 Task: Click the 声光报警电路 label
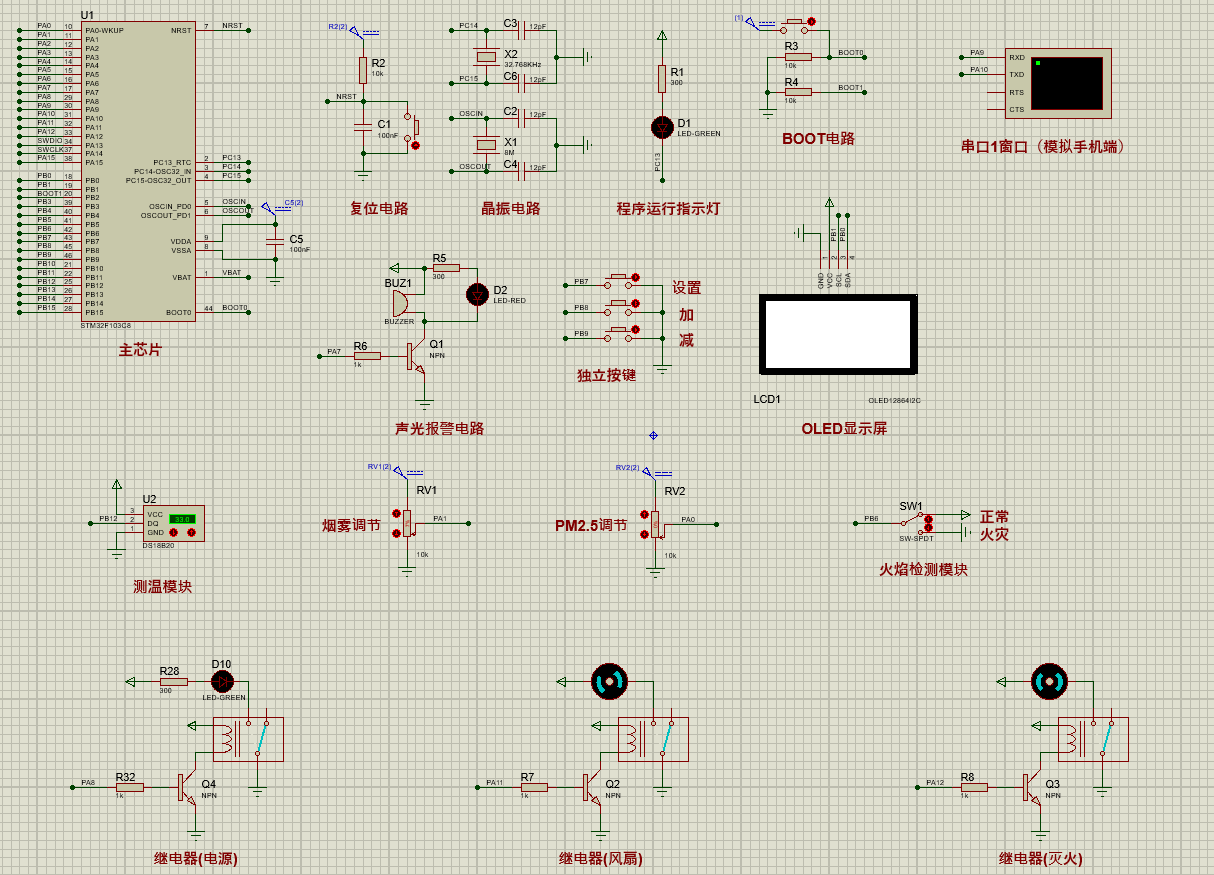pos(439,428)
